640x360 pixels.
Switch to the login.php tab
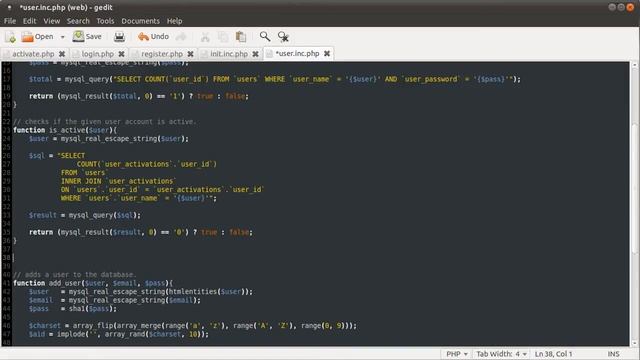[x=98, y=54]
